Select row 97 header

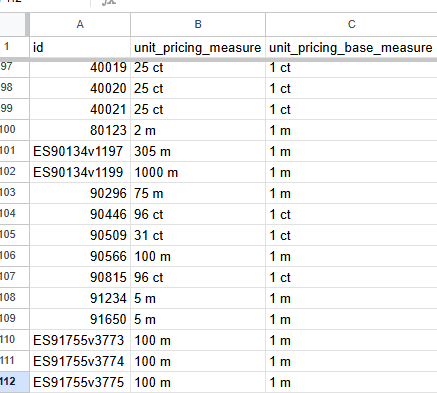click(x=14, y=68)
